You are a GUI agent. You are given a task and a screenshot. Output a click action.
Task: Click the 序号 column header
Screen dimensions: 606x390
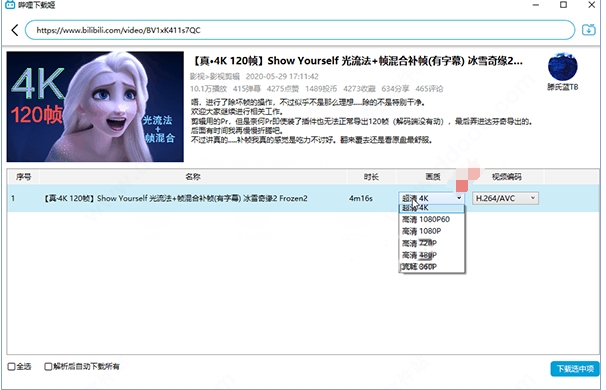[x=23, y=177]
